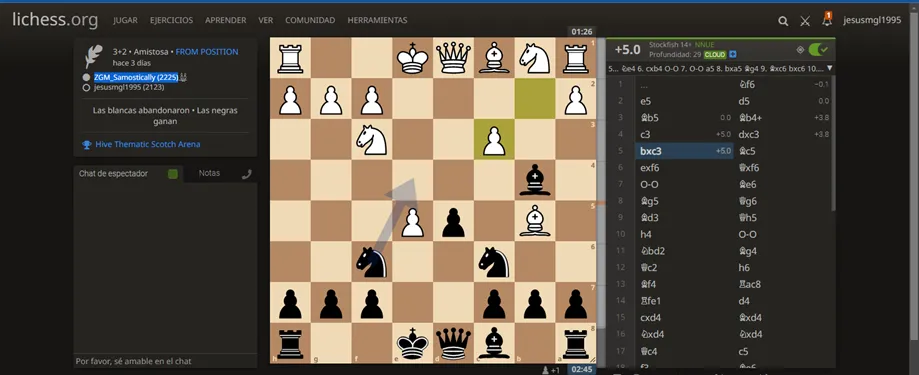Click the bottom clock 02:45

tap(581, 370)
